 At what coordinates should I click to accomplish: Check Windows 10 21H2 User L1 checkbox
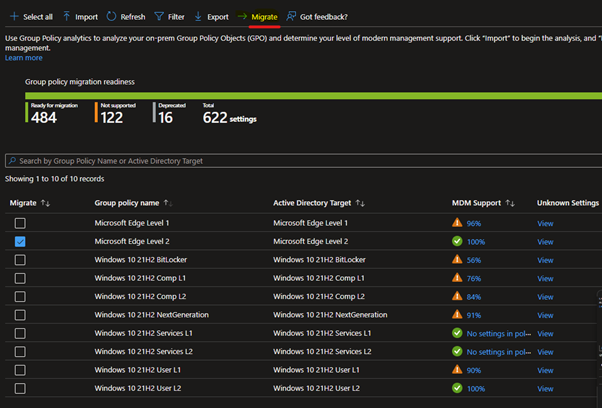20,370
